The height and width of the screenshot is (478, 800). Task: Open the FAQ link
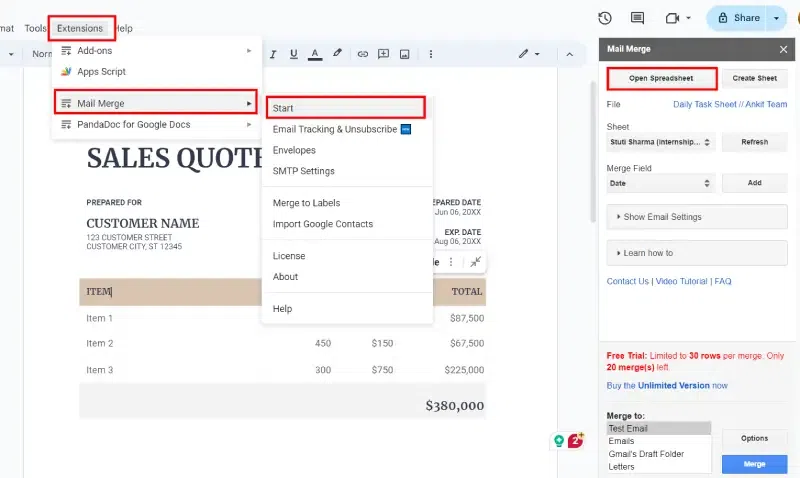coord(722,282)
